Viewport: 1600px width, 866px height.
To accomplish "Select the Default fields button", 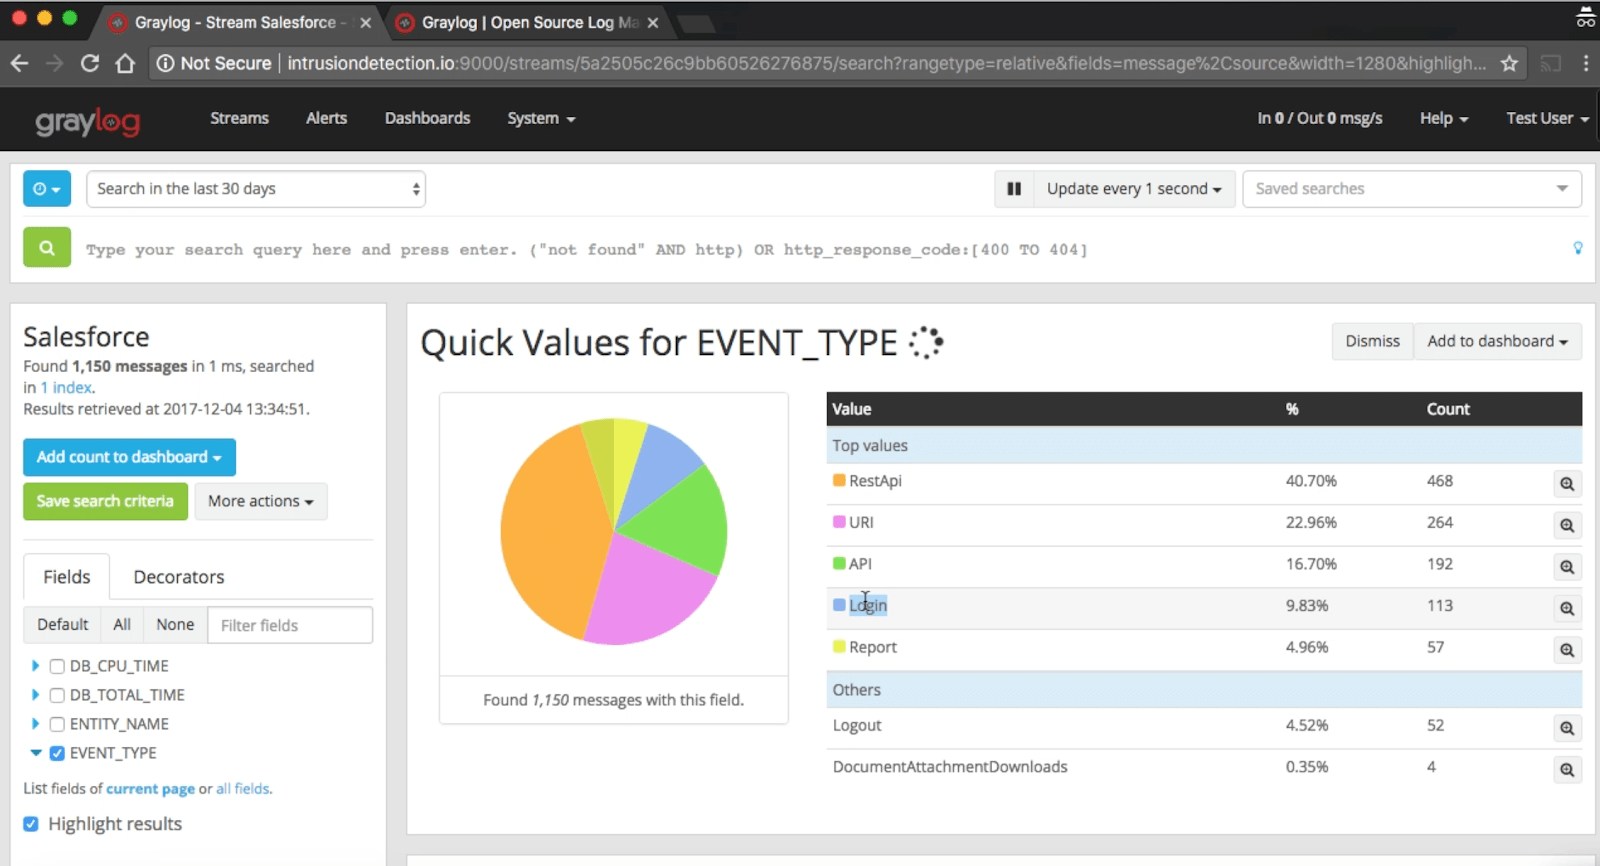I will click(x=63, y=625).
